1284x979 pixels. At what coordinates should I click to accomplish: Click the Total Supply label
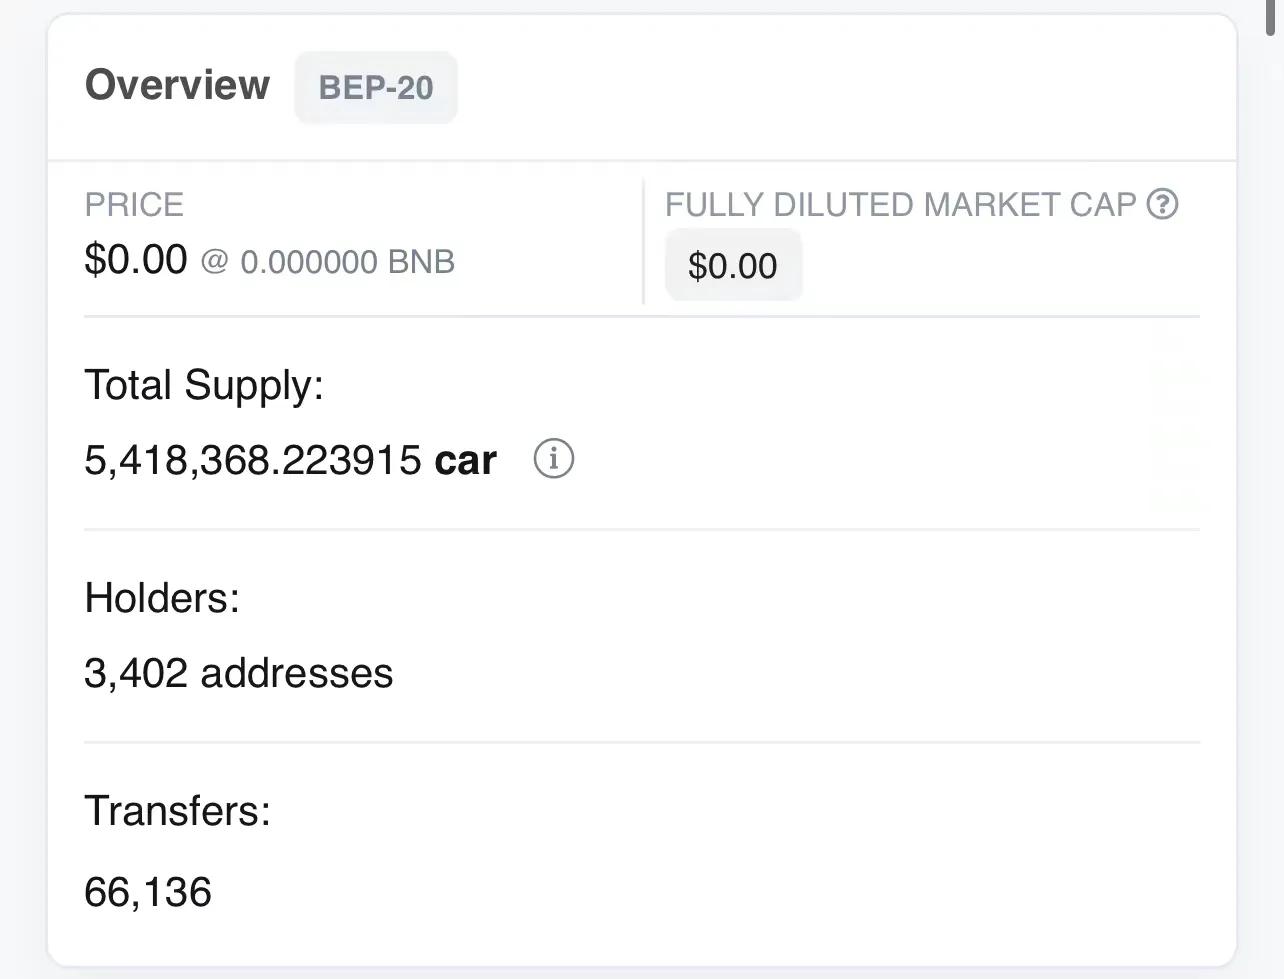204,385
